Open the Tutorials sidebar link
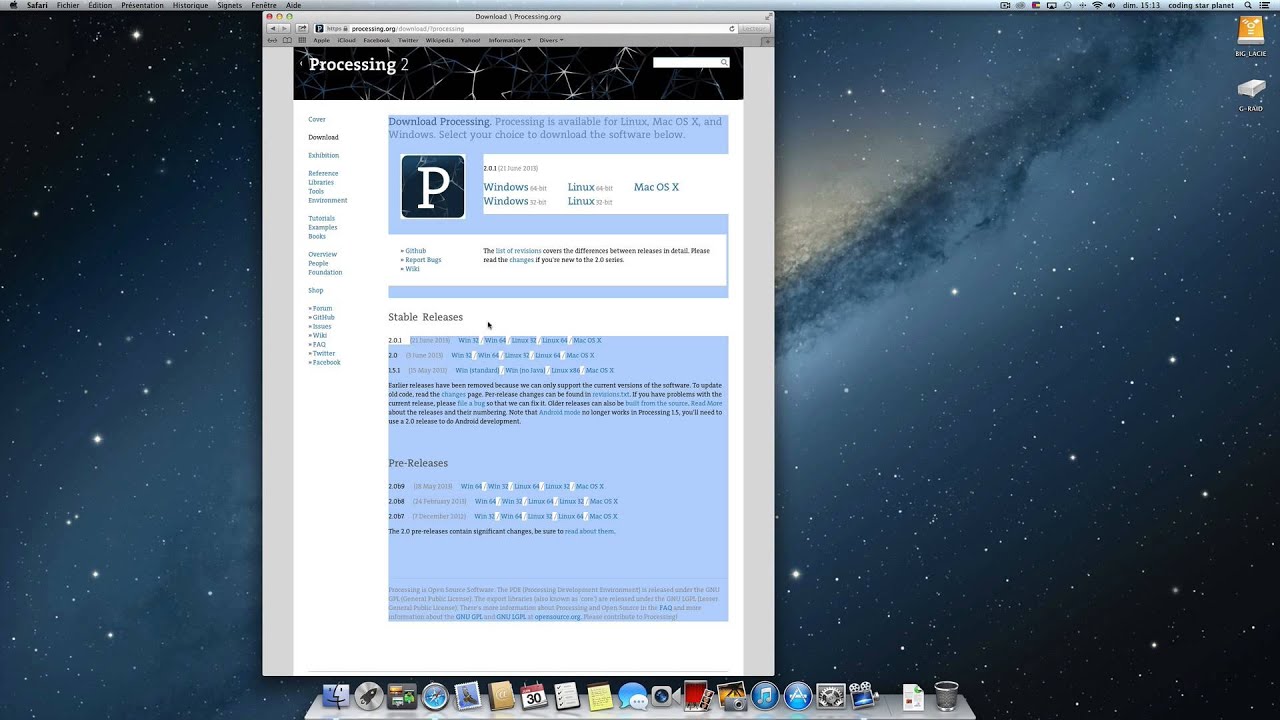Screen dimensions: 1280x720 click(321, 218)
